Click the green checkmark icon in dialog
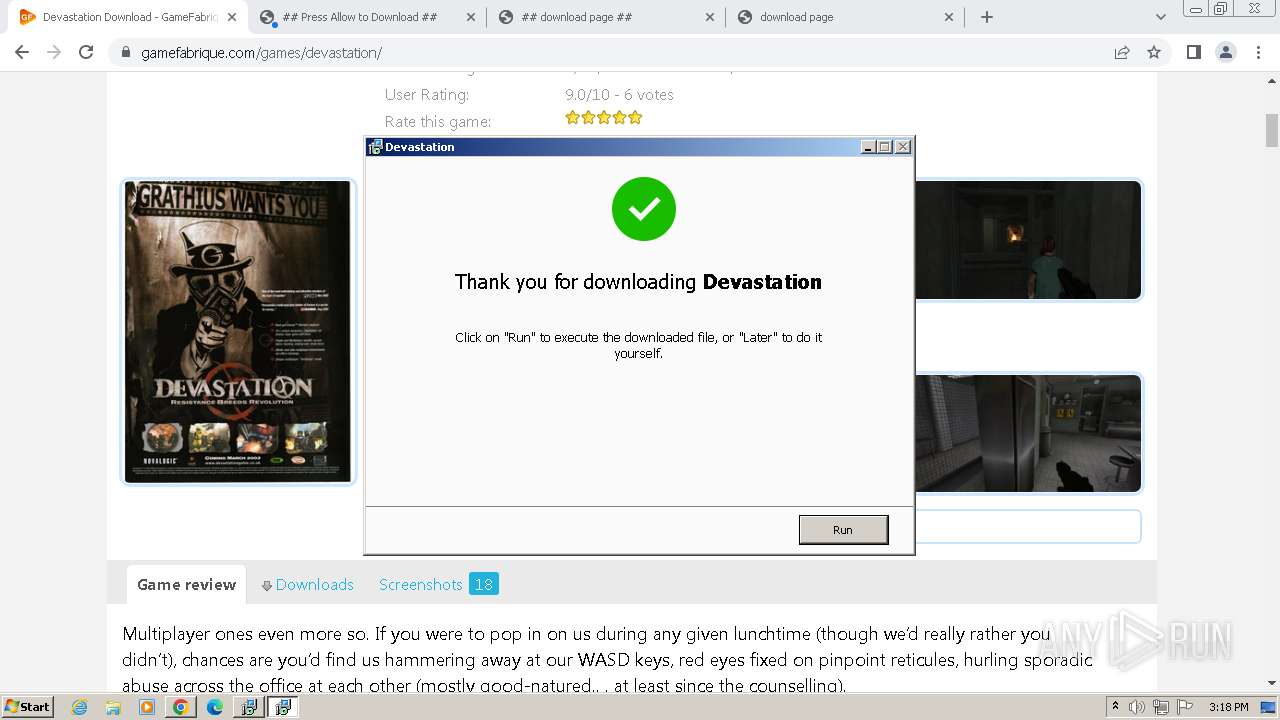 [x=644, y=209]
